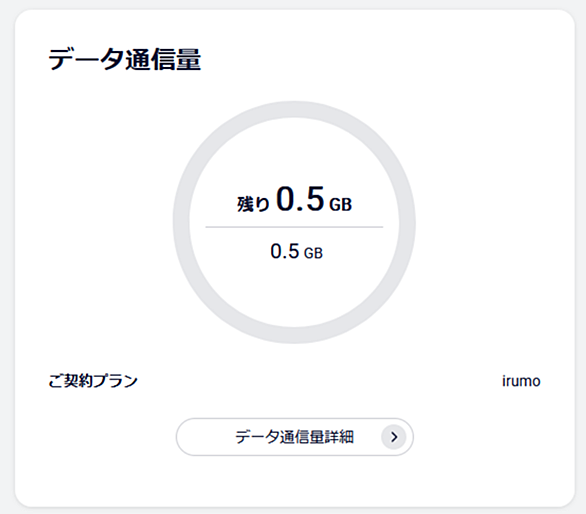Open データ通信量詳細 details page
Image resolution: width=586 pixels, height=514 pixels.
pyautogui.click(x=294, y=437)
